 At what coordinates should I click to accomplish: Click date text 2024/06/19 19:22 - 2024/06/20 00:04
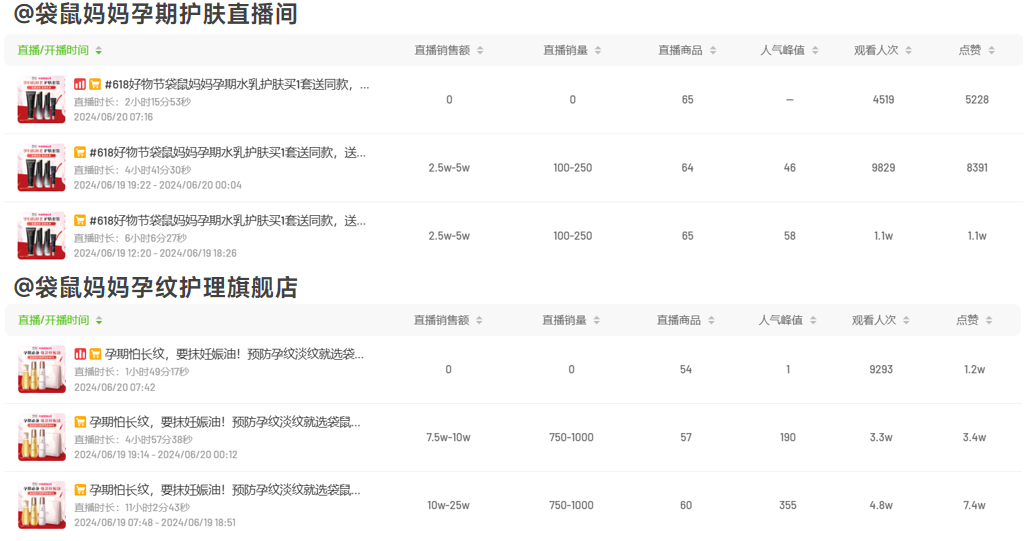(158, 186)
